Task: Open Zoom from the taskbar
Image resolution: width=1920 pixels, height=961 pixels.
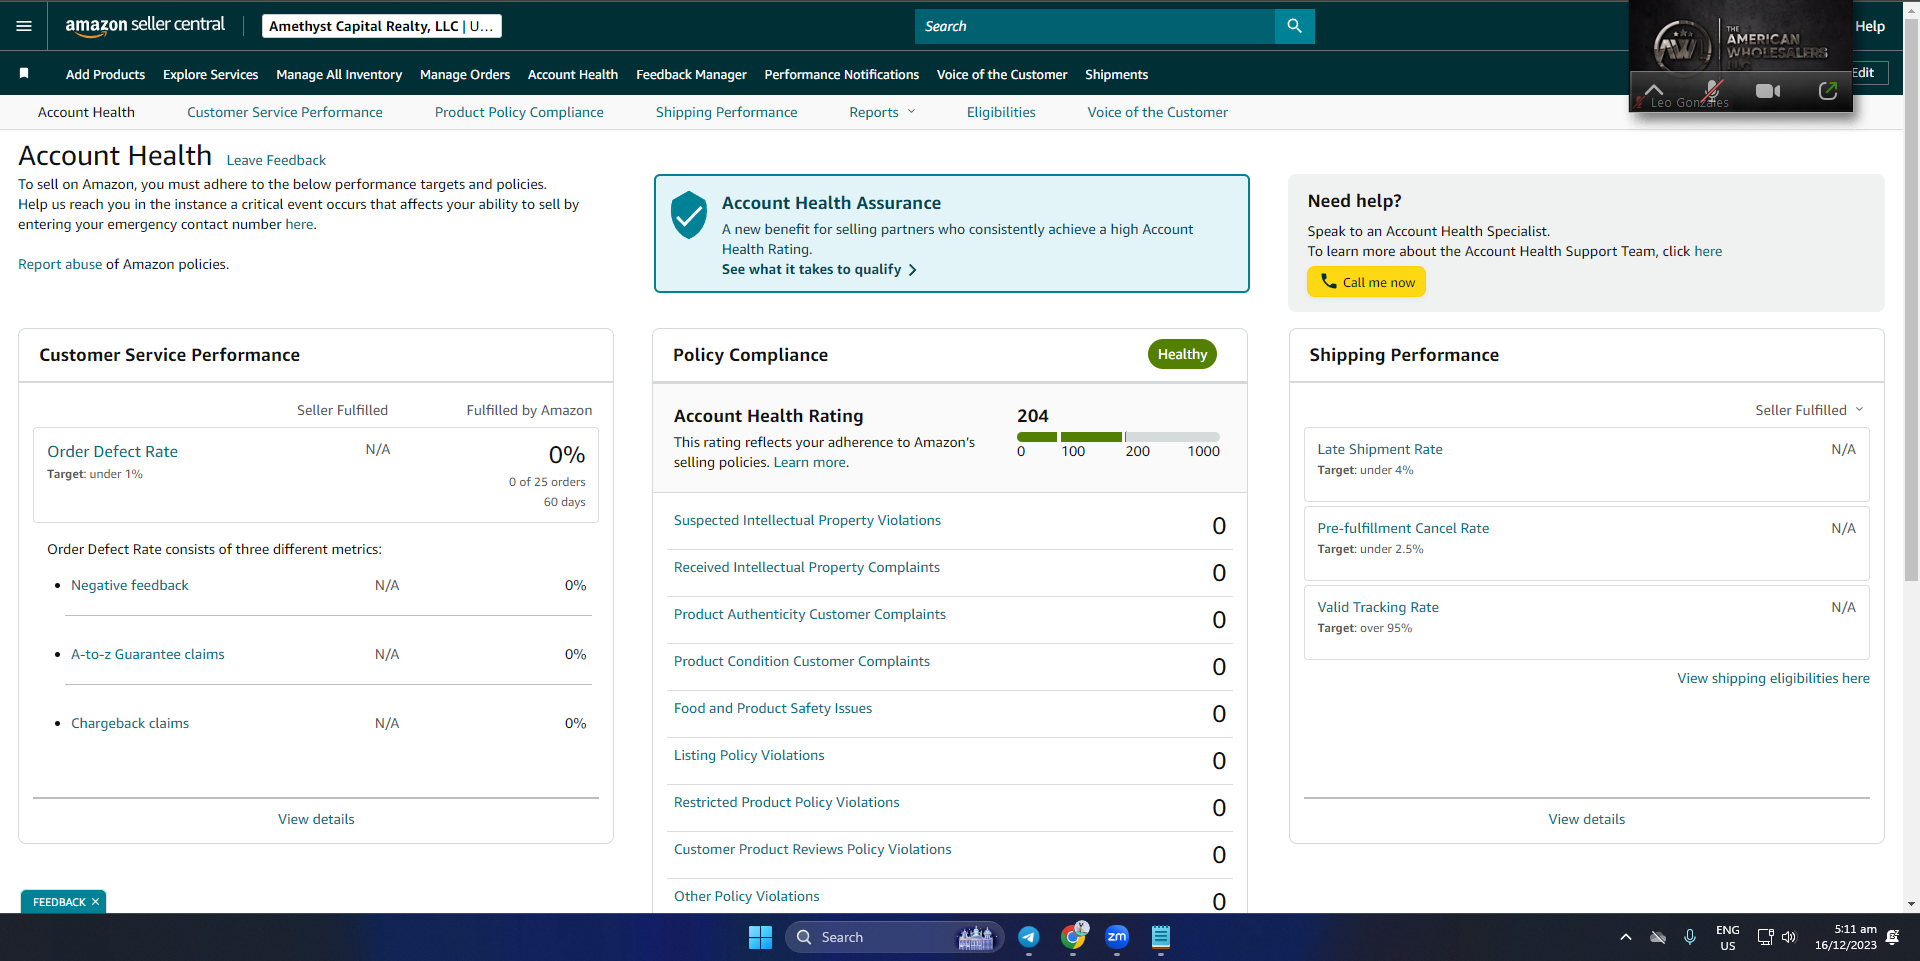Action: 1117,937
